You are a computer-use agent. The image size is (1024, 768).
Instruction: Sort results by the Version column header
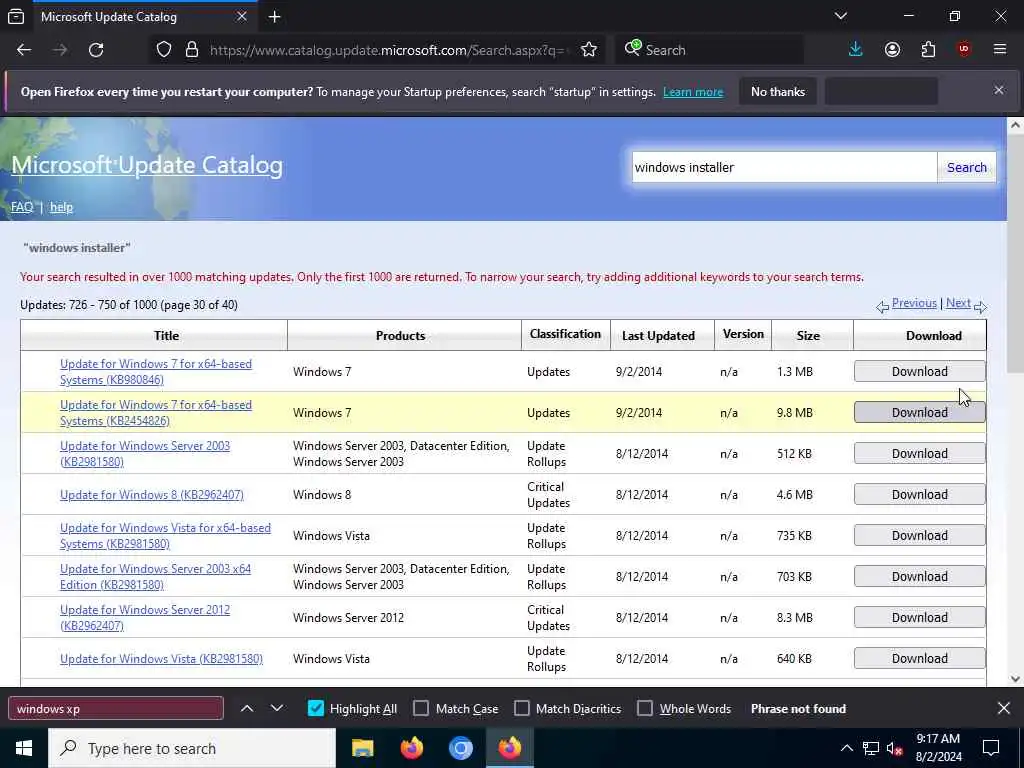point(743,334)
